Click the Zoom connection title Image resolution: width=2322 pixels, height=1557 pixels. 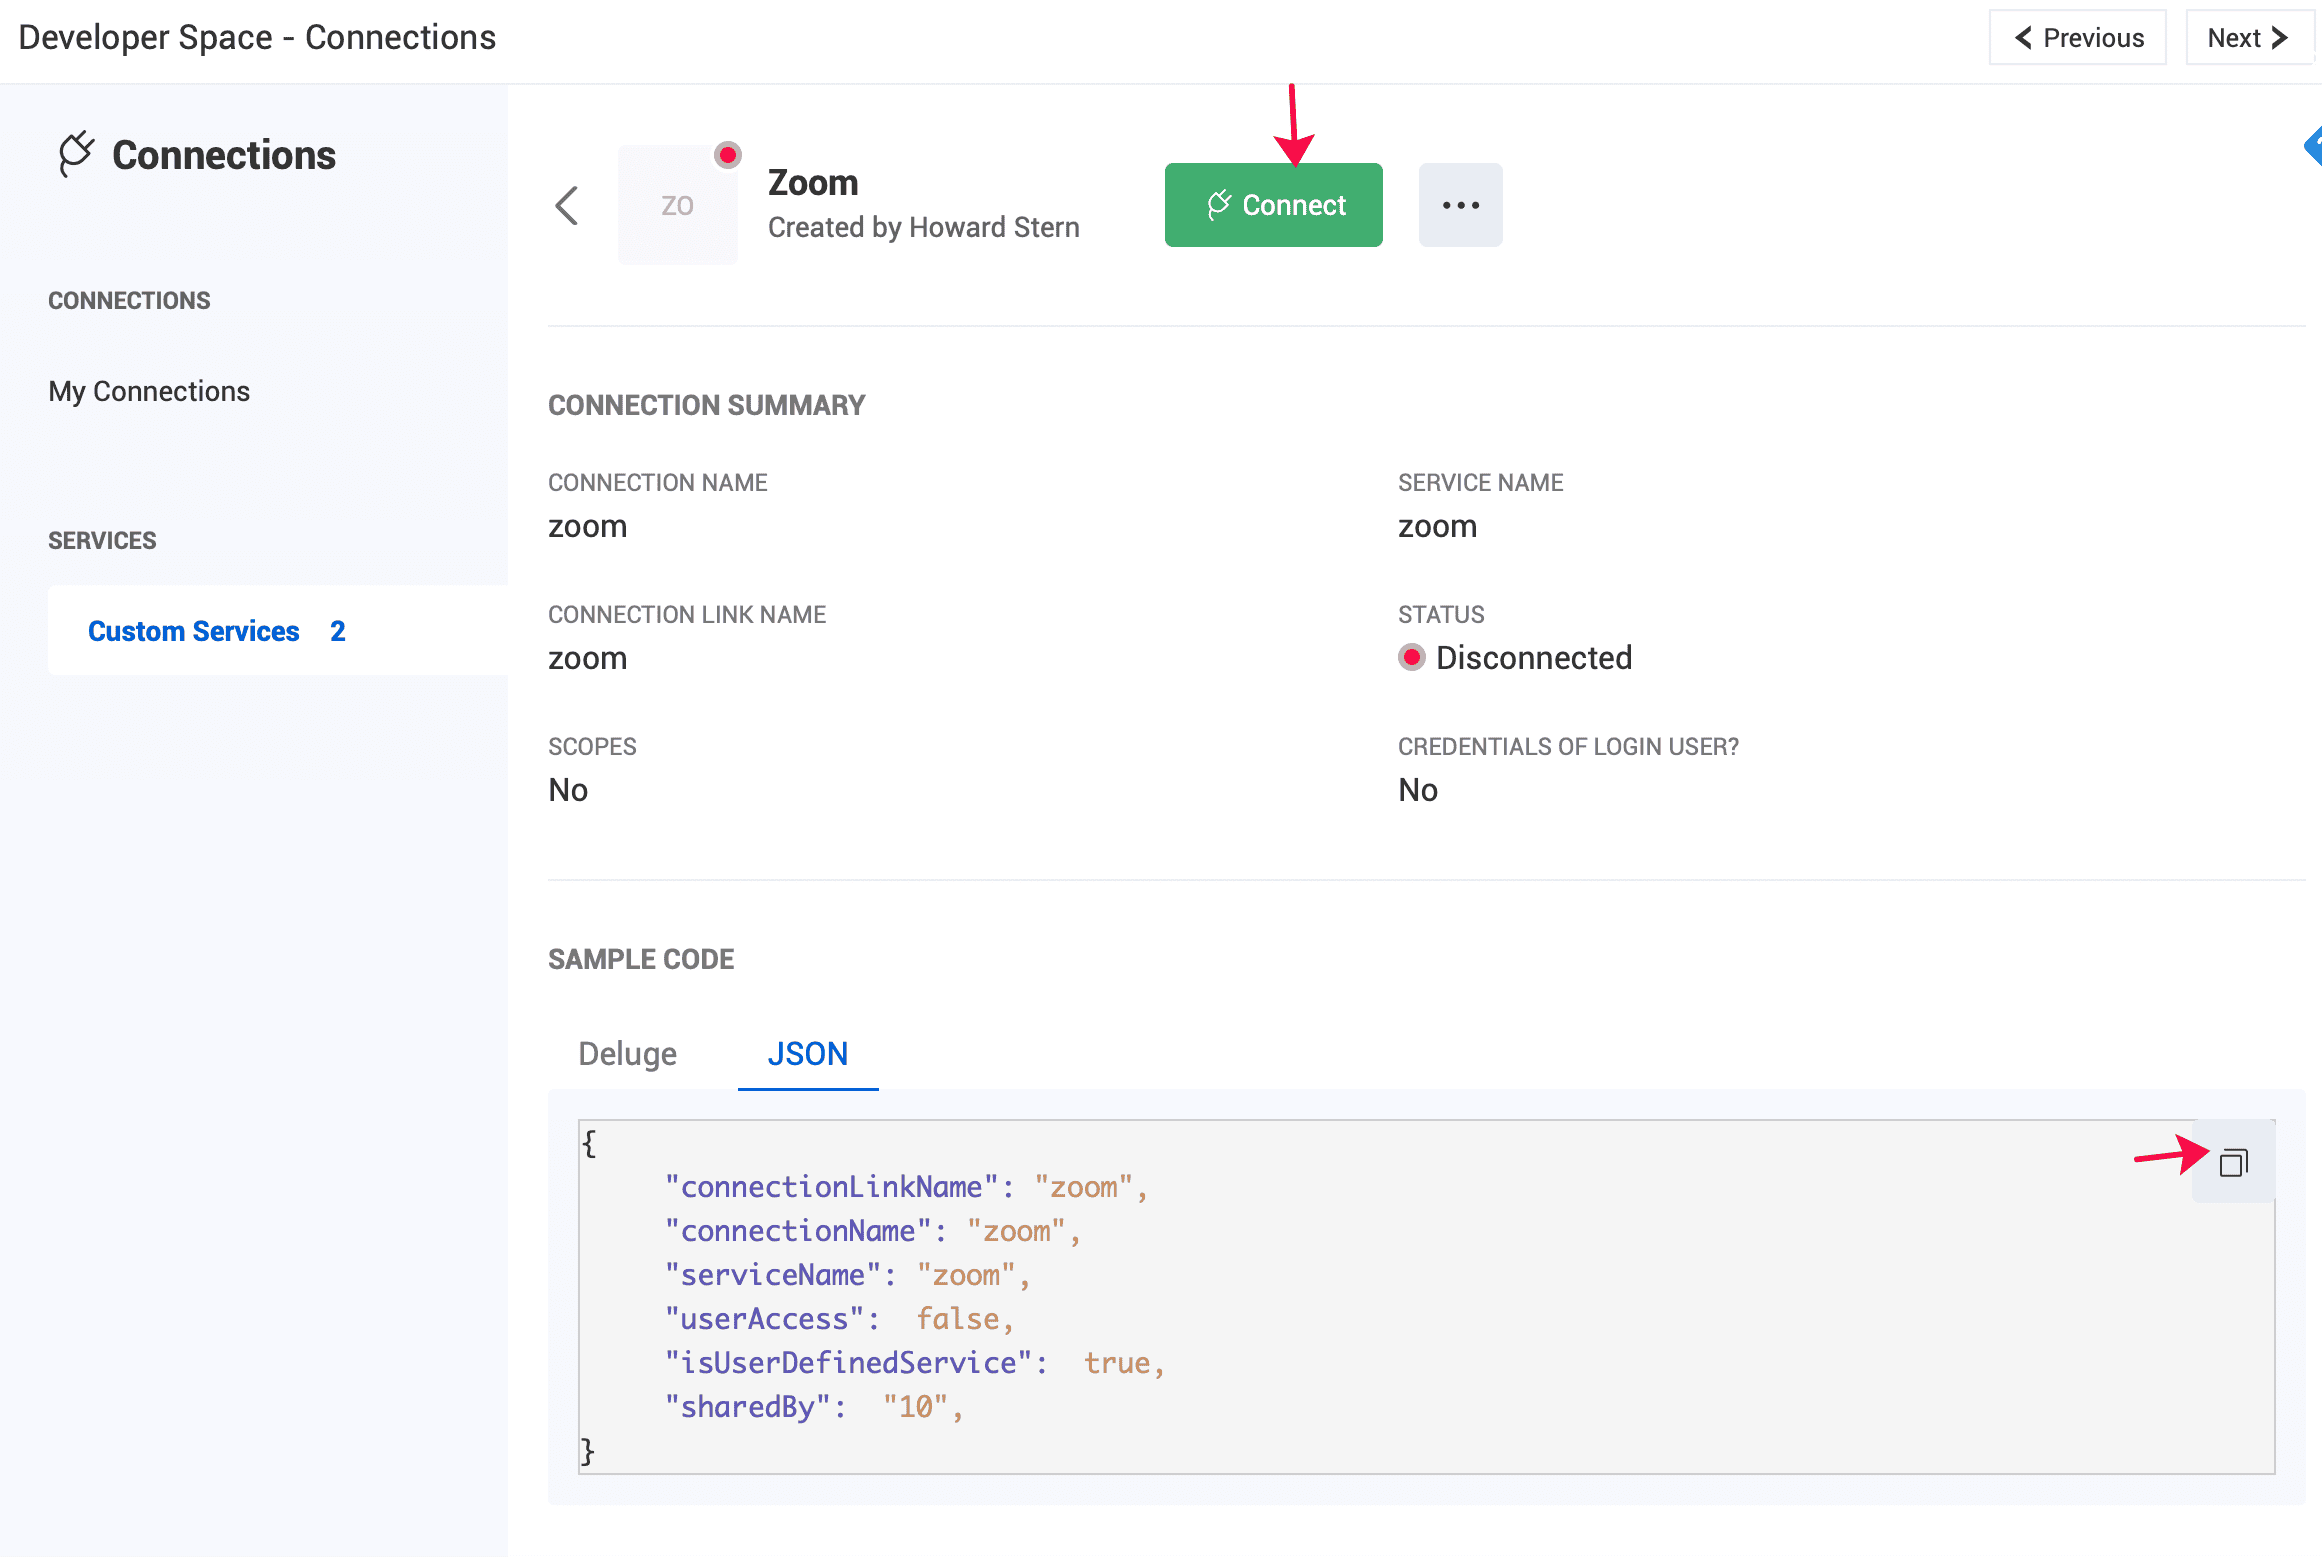(813, 183)
